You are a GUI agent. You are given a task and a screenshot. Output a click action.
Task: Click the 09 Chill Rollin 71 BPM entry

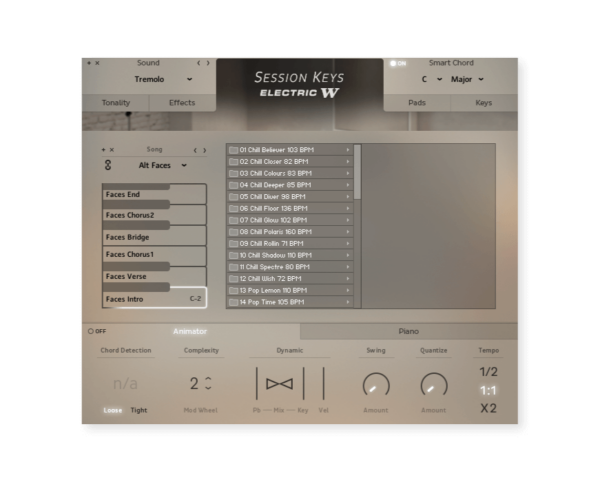coord(290,244)
